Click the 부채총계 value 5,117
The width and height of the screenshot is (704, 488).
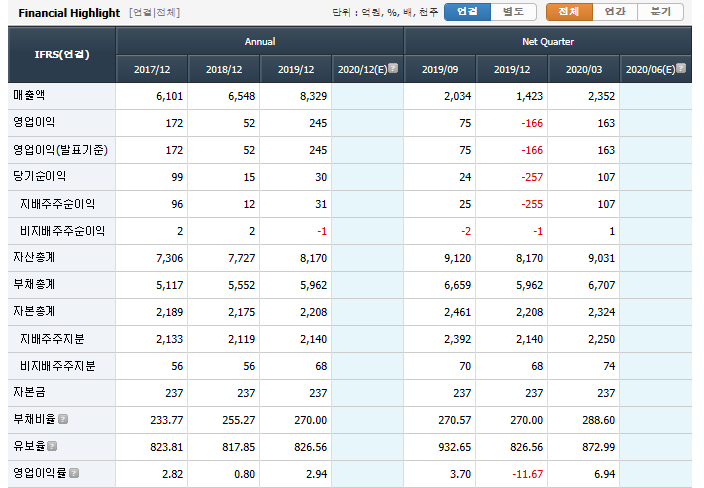[x=169, y=285]
